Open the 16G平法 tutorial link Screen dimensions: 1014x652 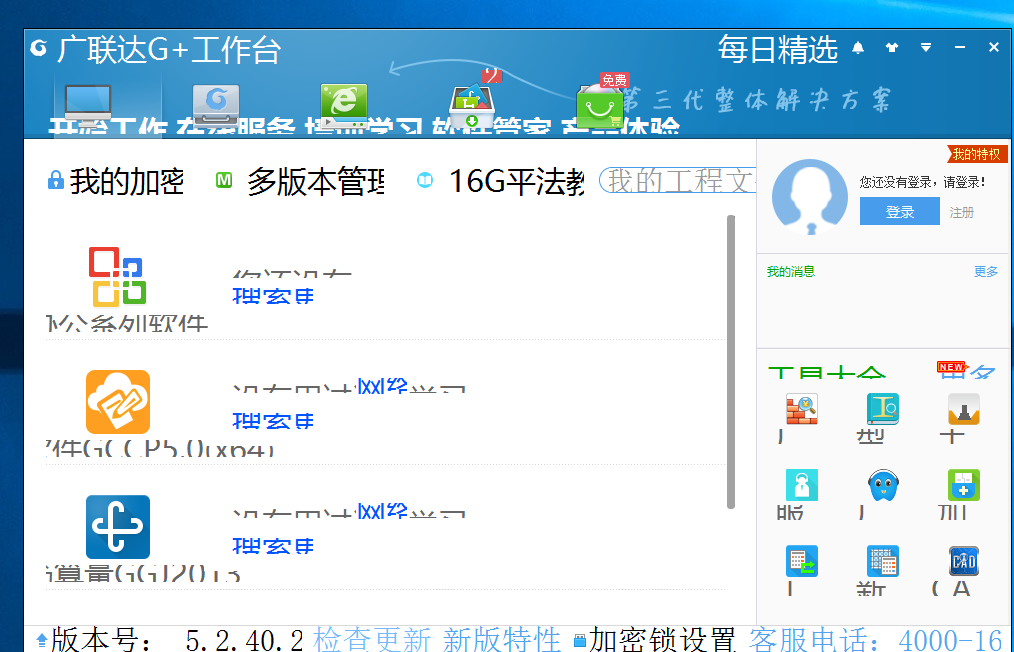(x=517, y=182)
